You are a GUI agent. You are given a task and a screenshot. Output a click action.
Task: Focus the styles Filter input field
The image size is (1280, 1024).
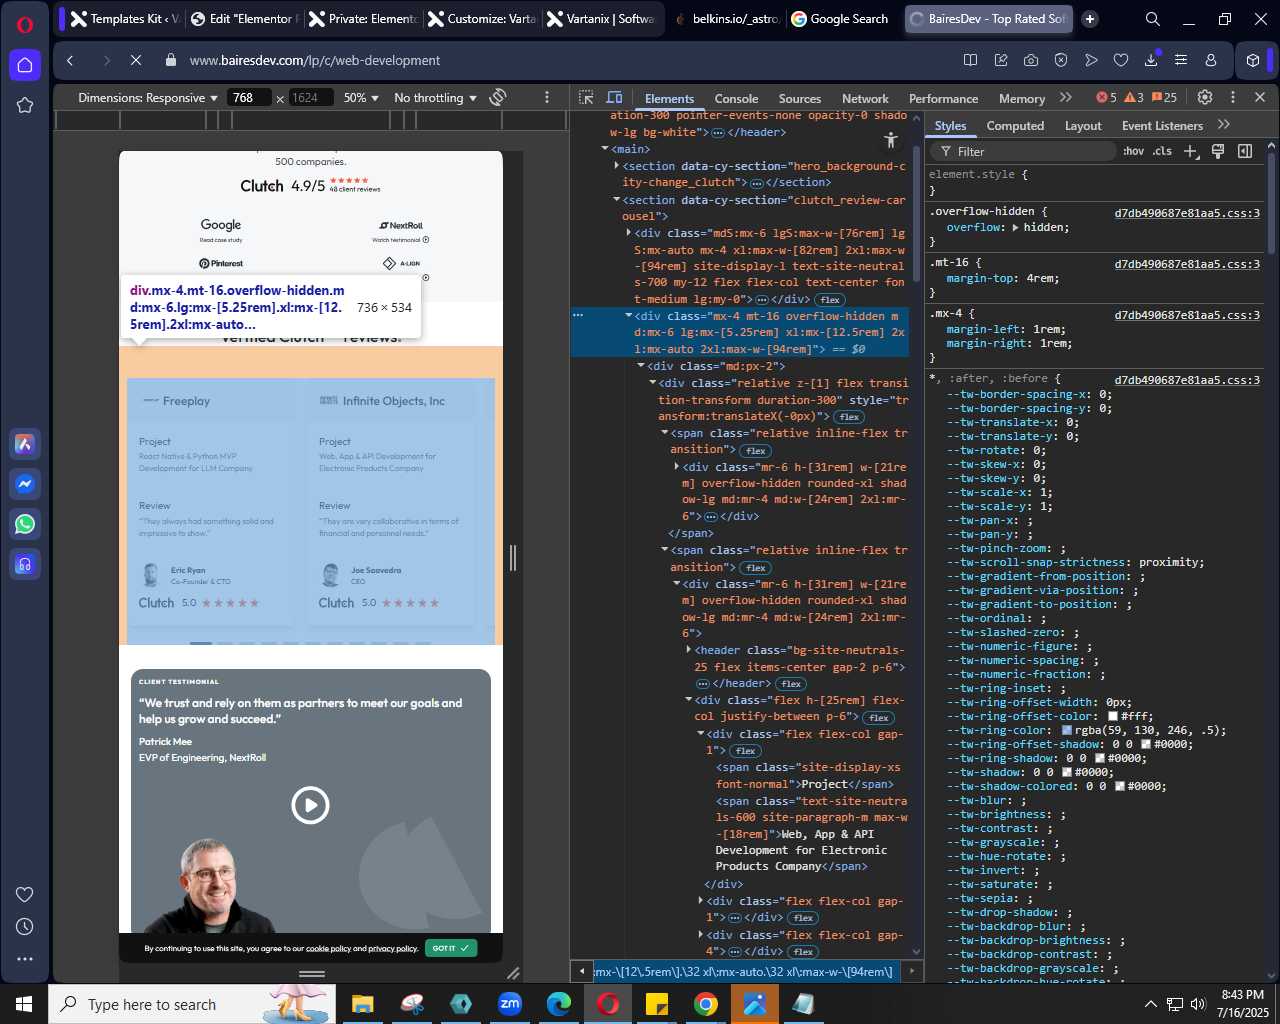click(x=1022, y=151)
